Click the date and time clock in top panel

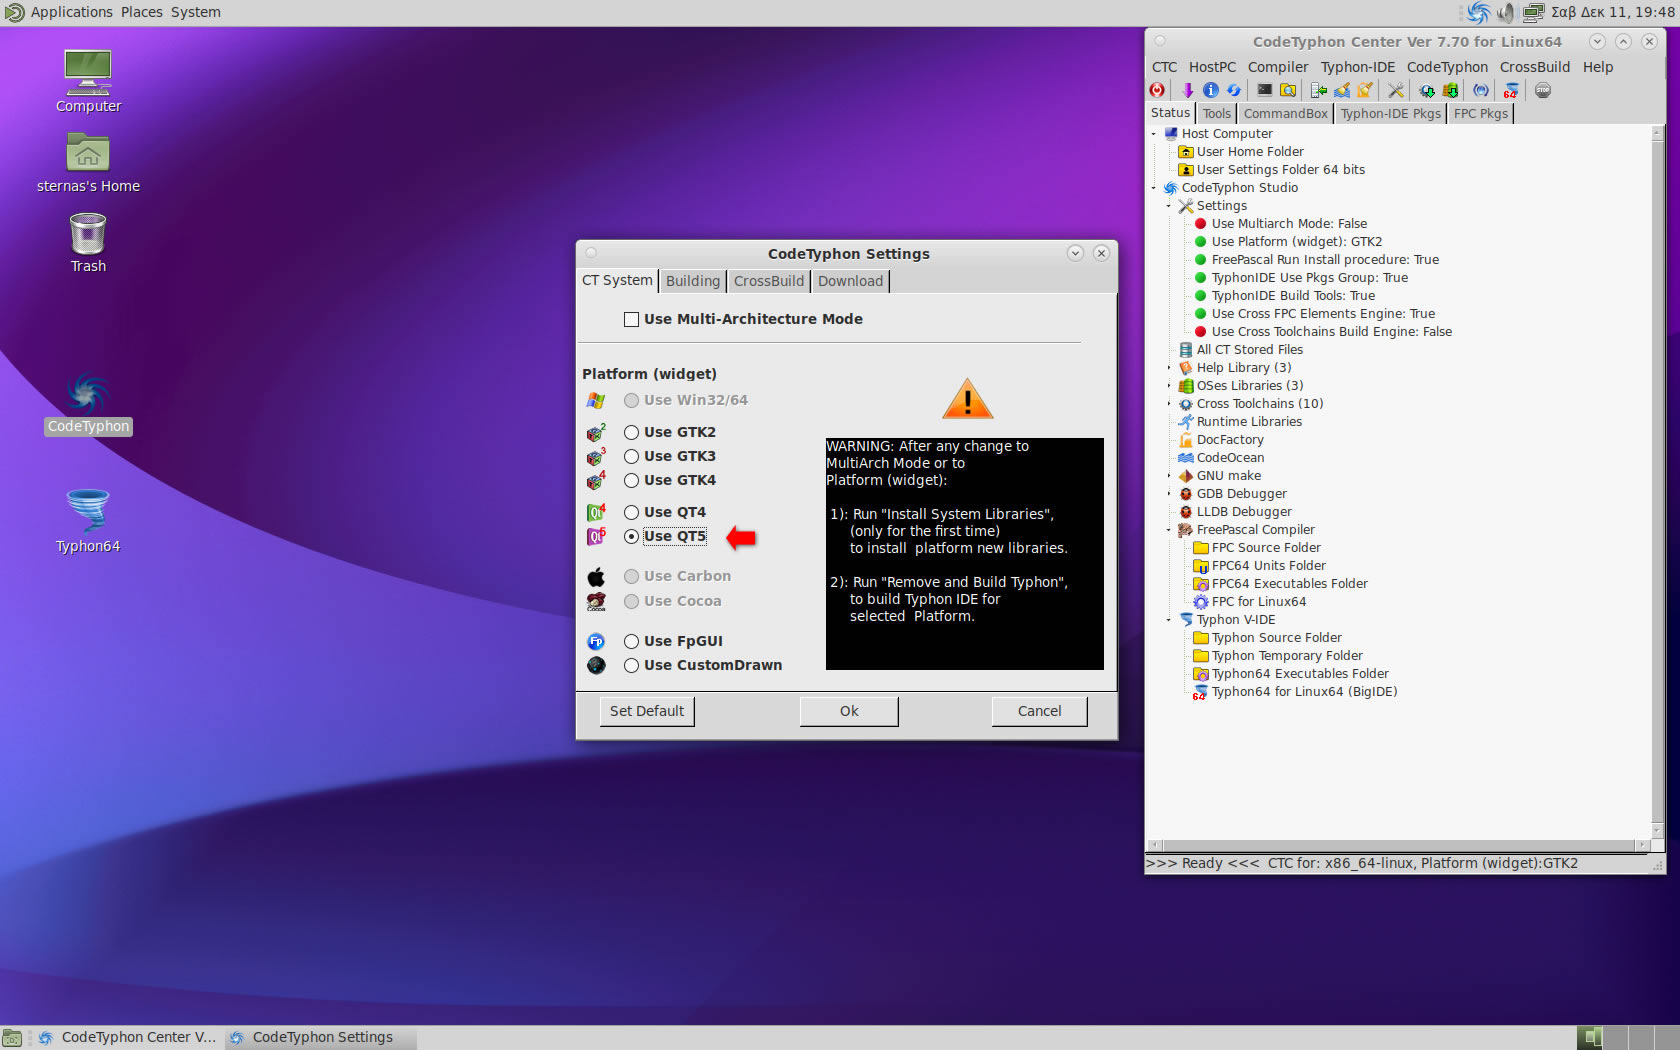click(1613, 13)
